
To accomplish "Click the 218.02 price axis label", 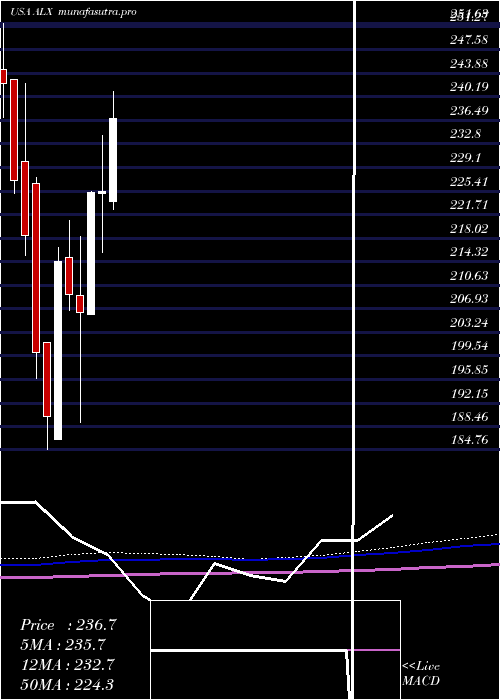I will coord(469,229).
